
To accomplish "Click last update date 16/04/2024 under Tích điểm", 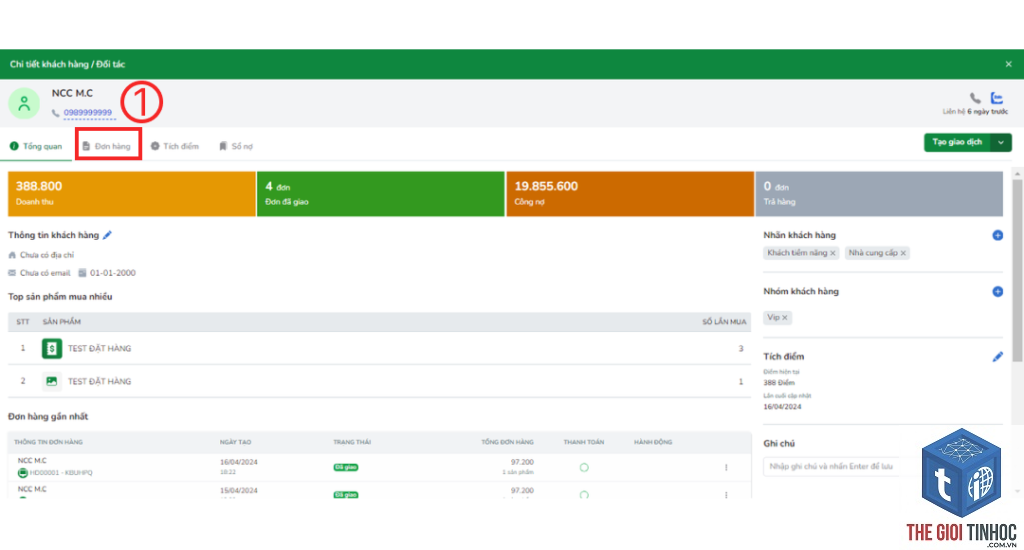I will pos(782,406).
